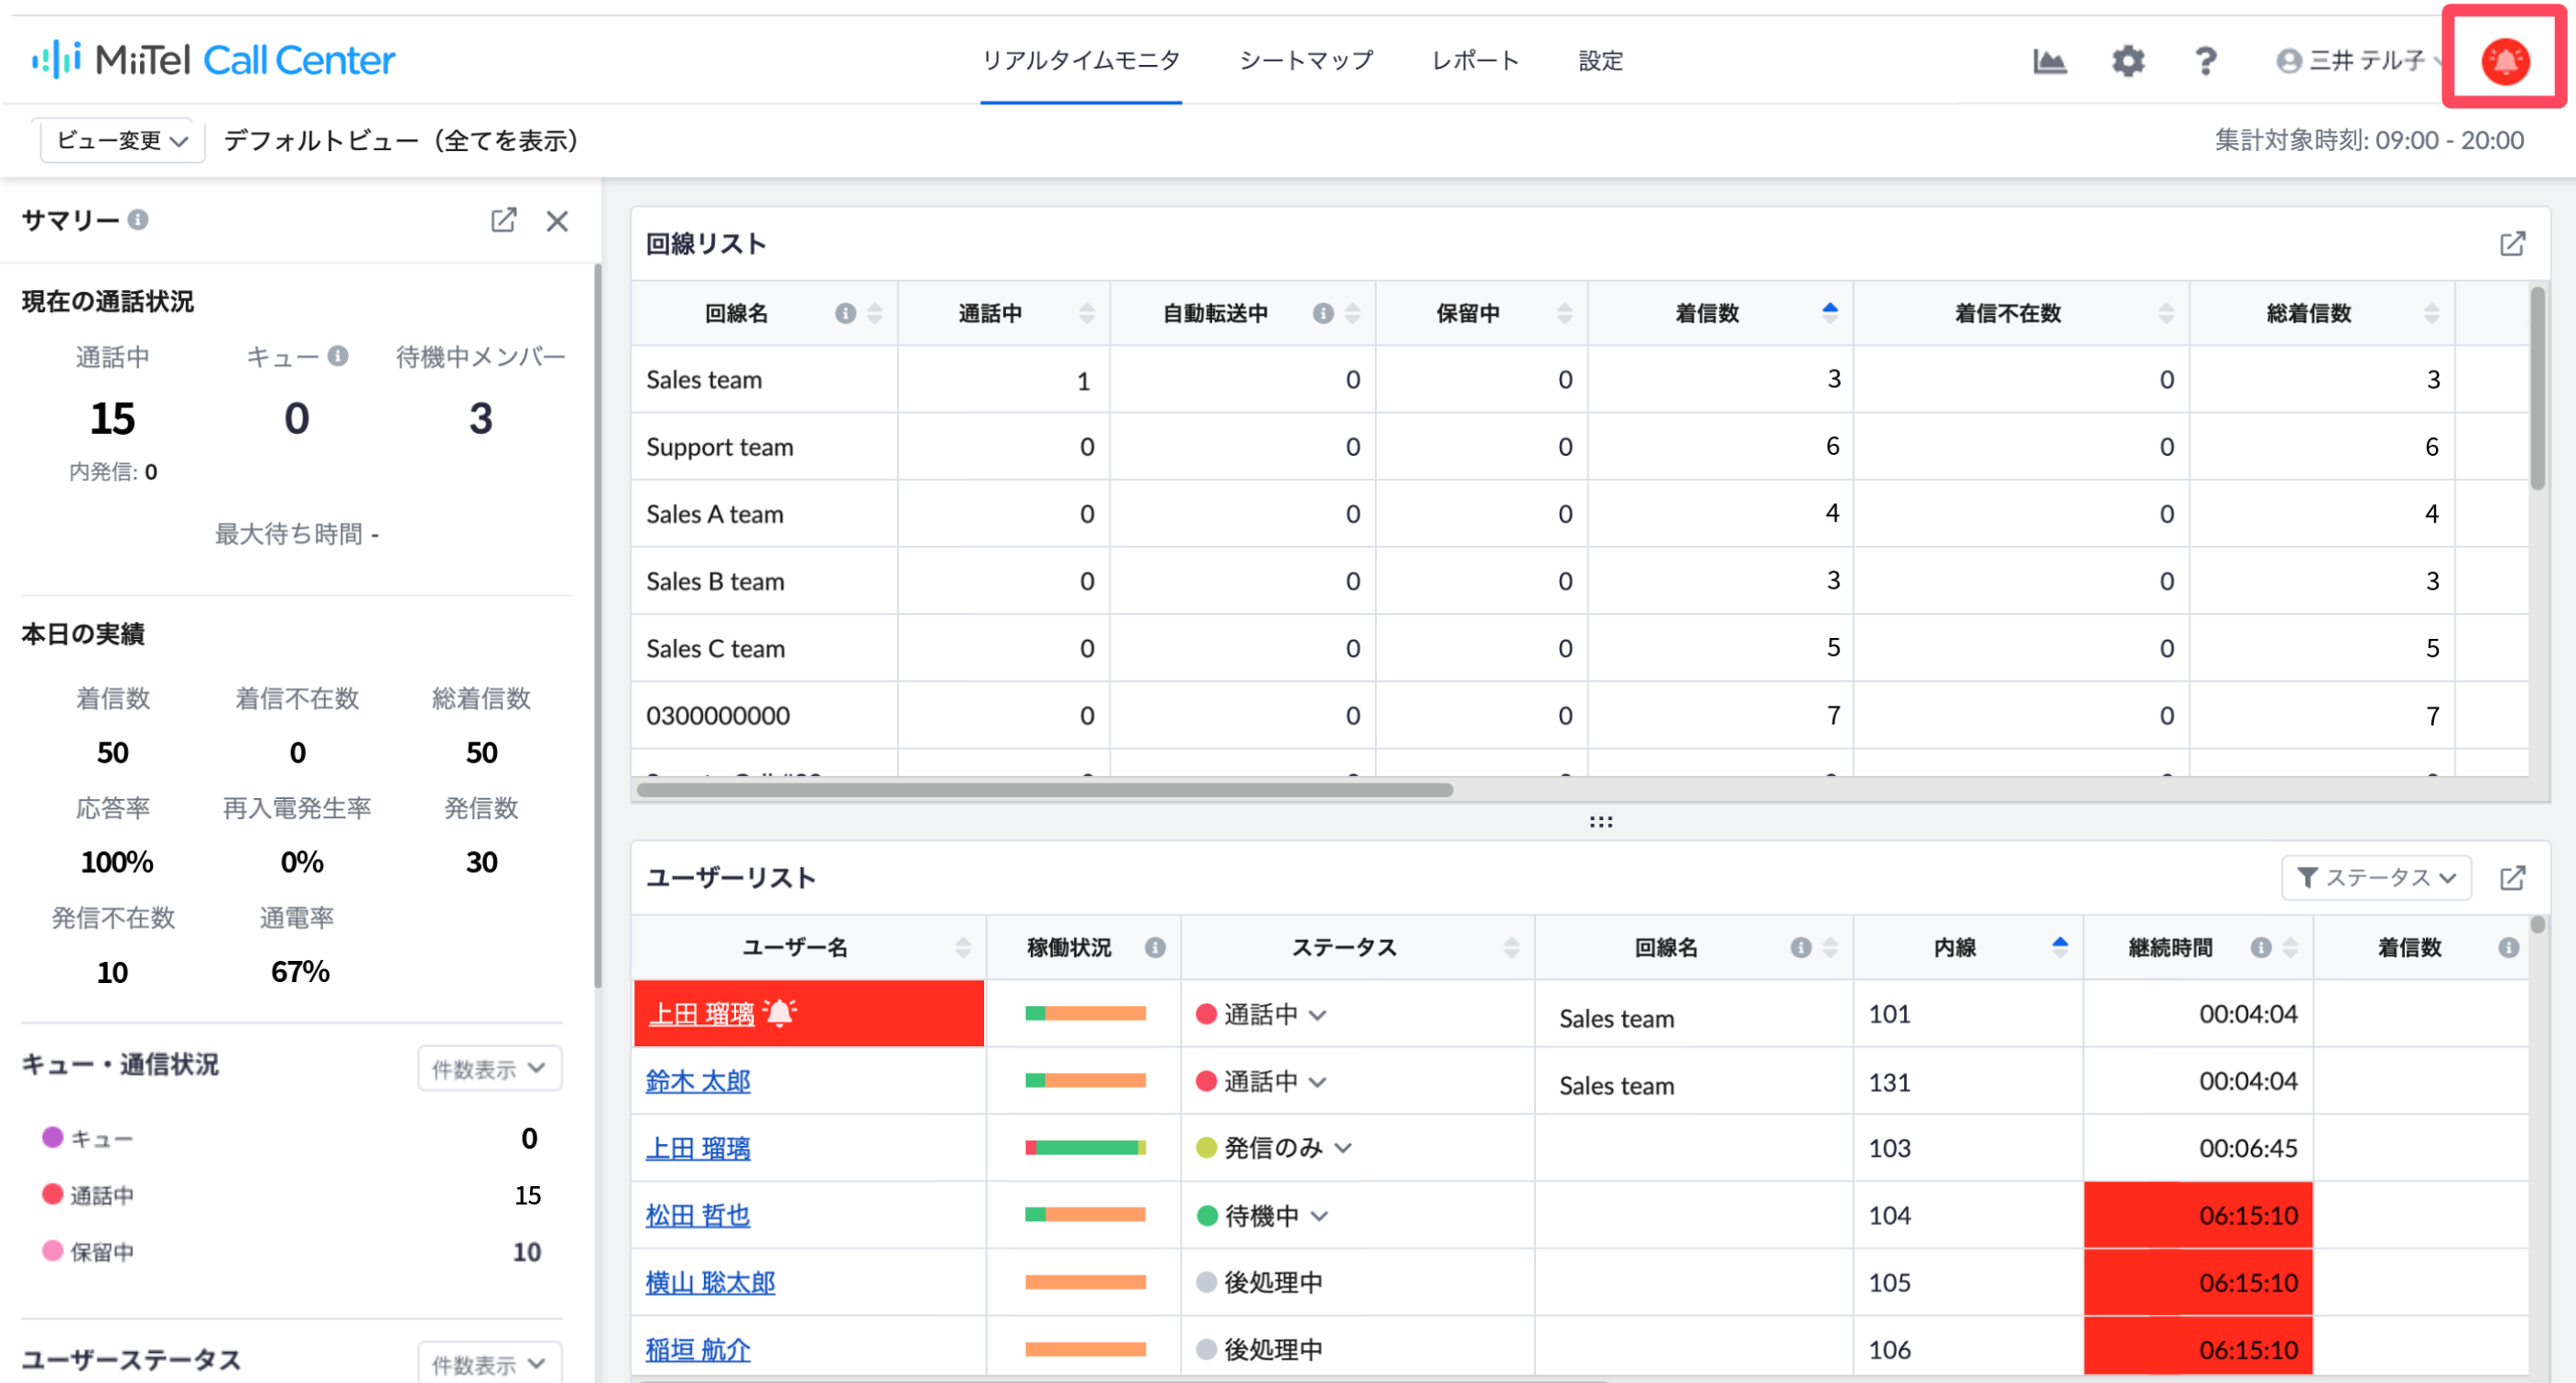2576x1383 pixels.
Task: Open the settings gear icon
Action: (x=2128, y=61)
